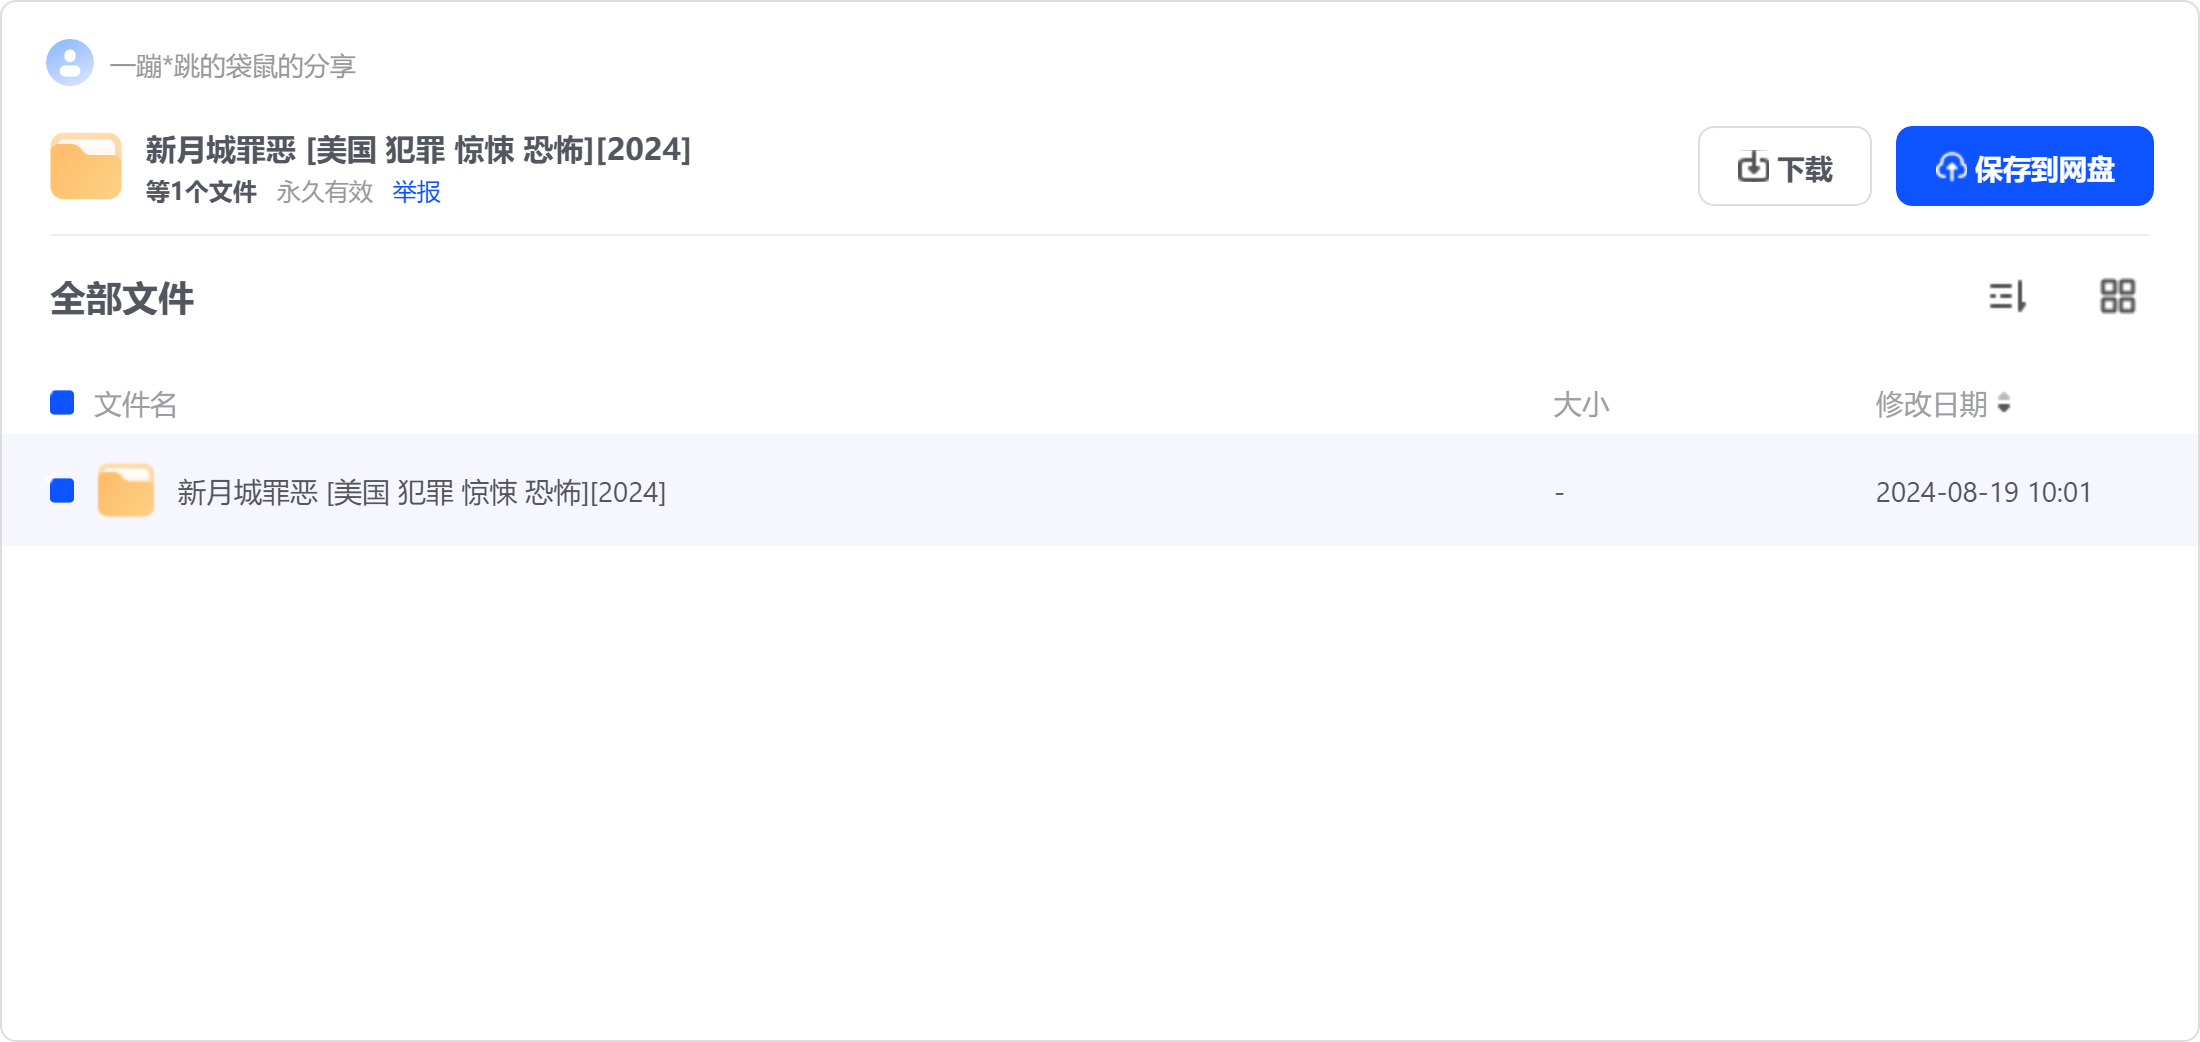Click the 大小 column header
2200x1042 pixels.
(x=1581, y=404)
